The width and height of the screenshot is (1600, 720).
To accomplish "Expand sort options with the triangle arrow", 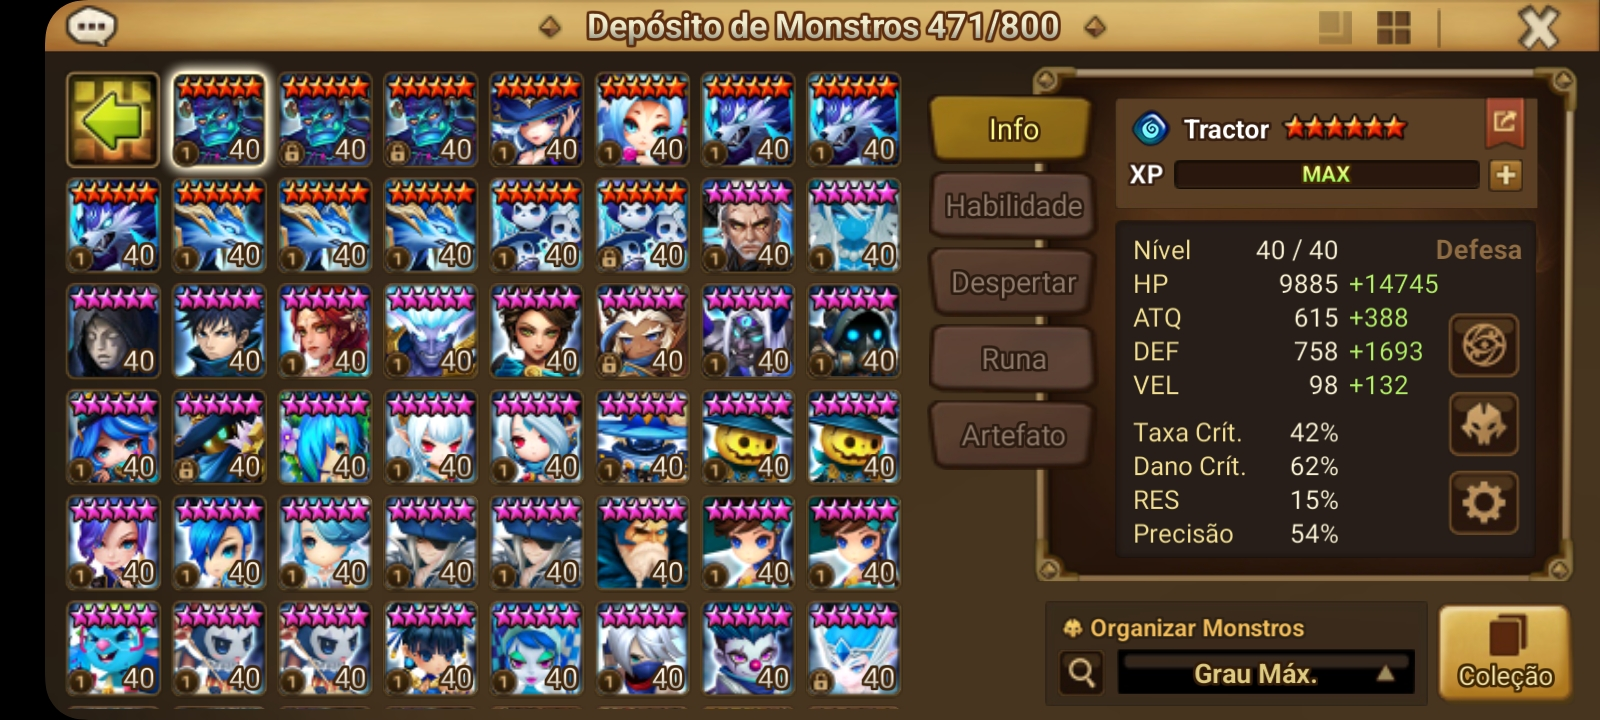I will click(1385, 674).
